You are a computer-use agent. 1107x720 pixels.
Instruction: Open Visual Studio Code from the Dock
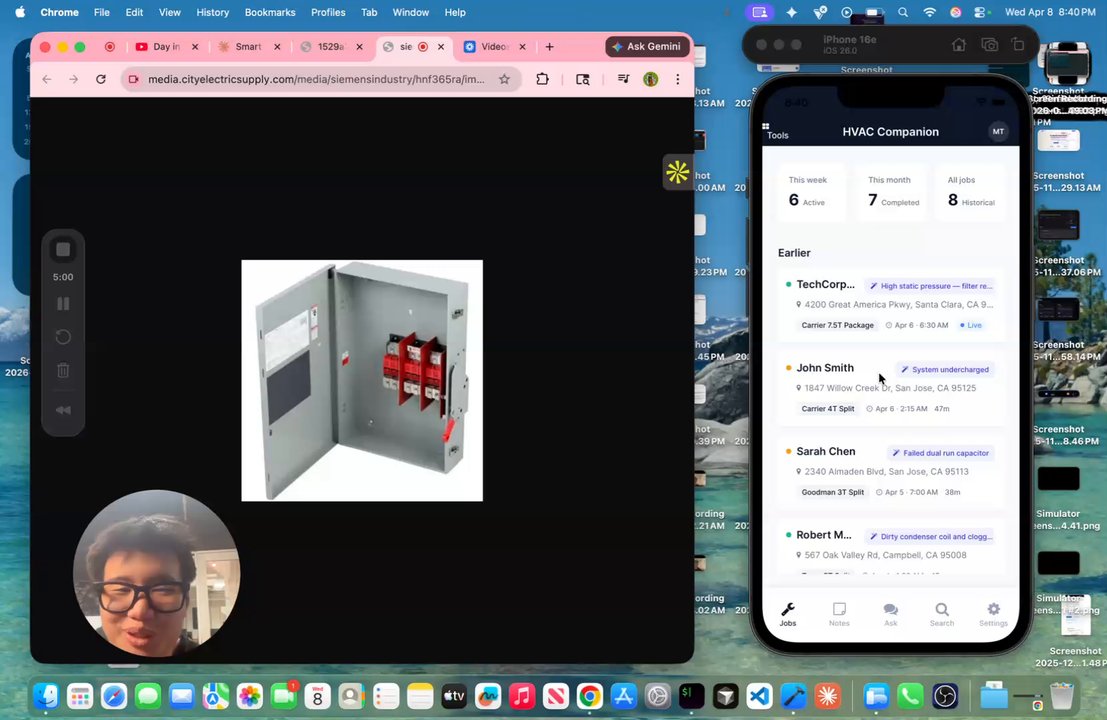point(760,697)
